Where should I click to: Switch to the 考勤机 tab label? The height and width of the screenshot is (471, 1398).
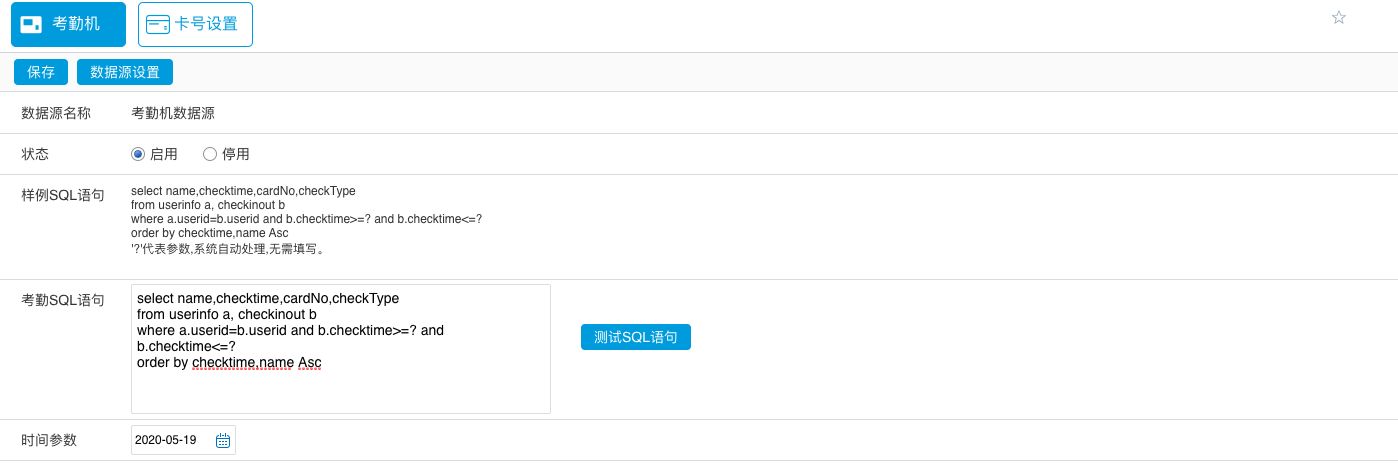pos(76,24)
